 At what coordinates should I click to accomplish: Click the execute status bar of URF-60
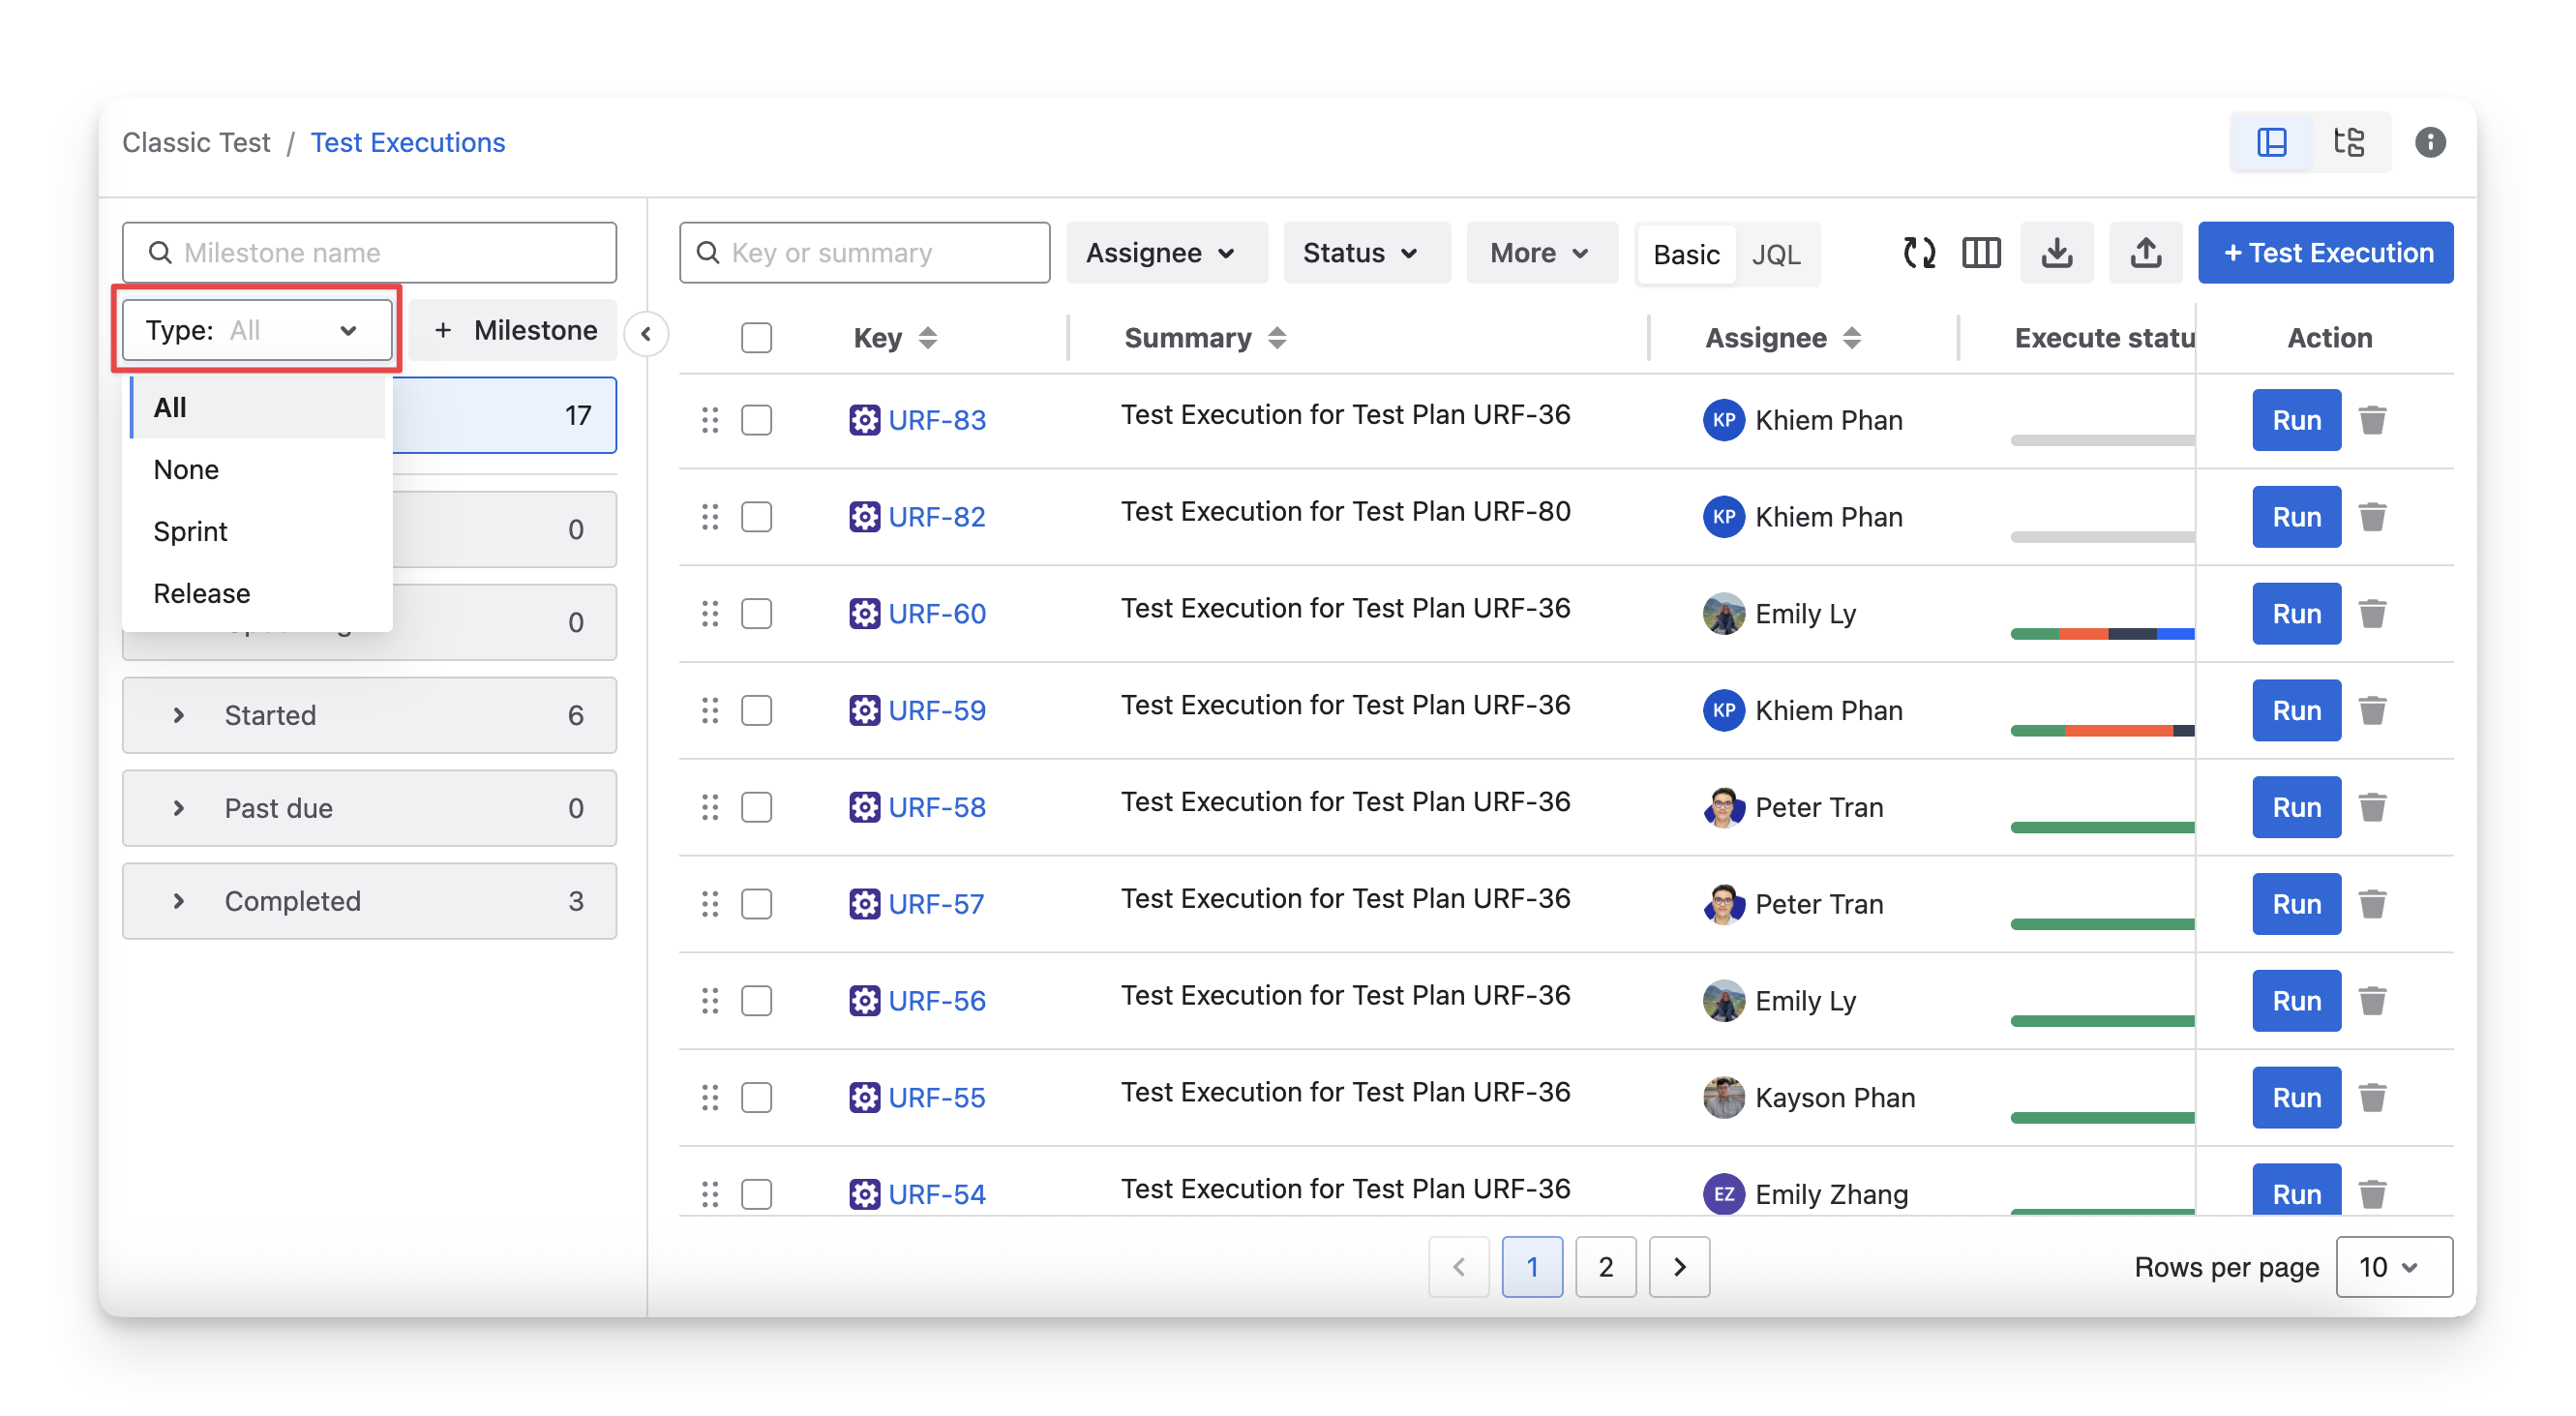point(2101,634)
